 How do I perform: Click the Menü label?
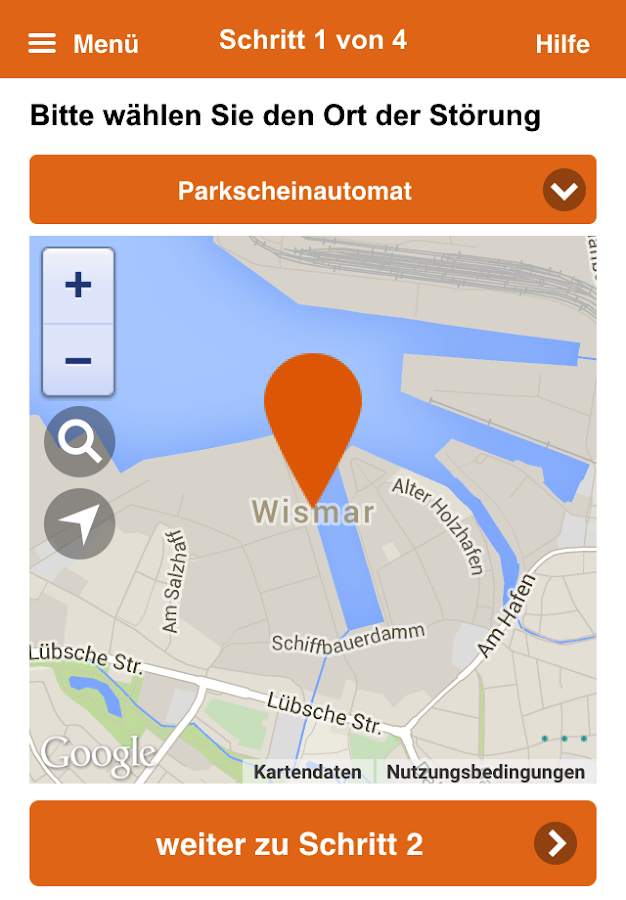(x=106, y=44)
